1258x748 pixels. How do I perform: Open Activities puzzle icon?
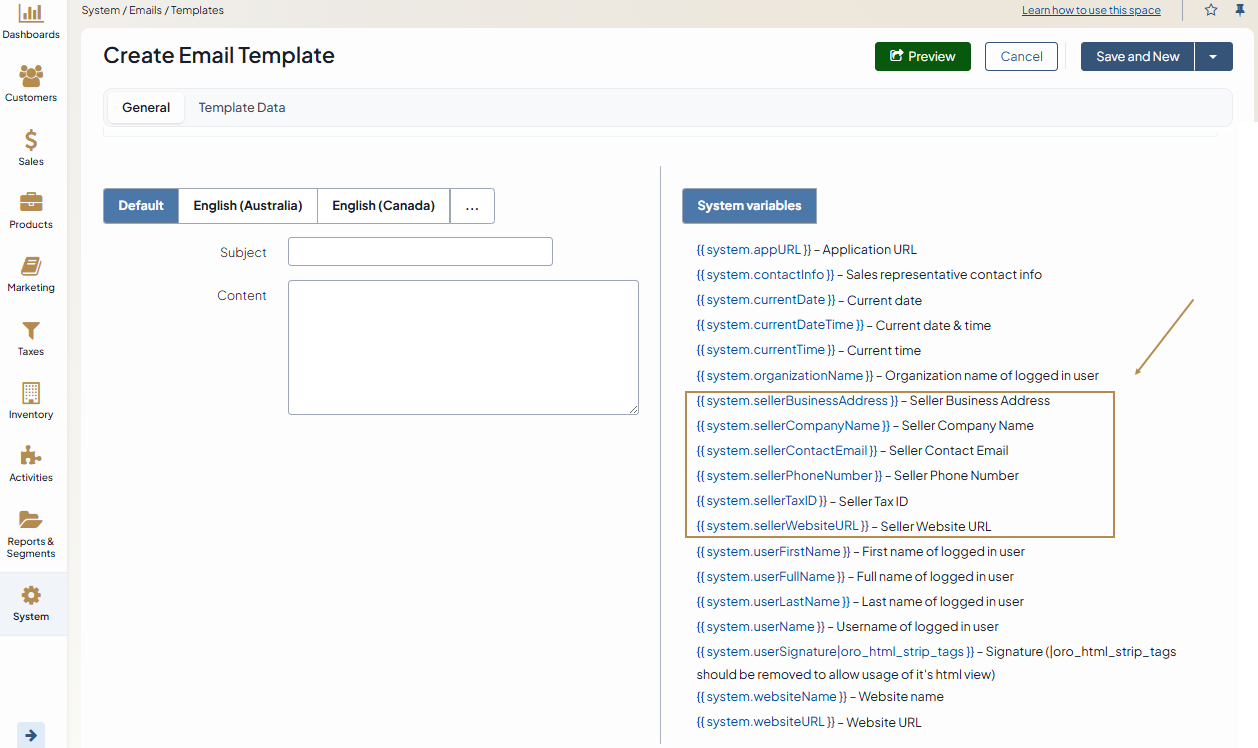coord(31,456)
